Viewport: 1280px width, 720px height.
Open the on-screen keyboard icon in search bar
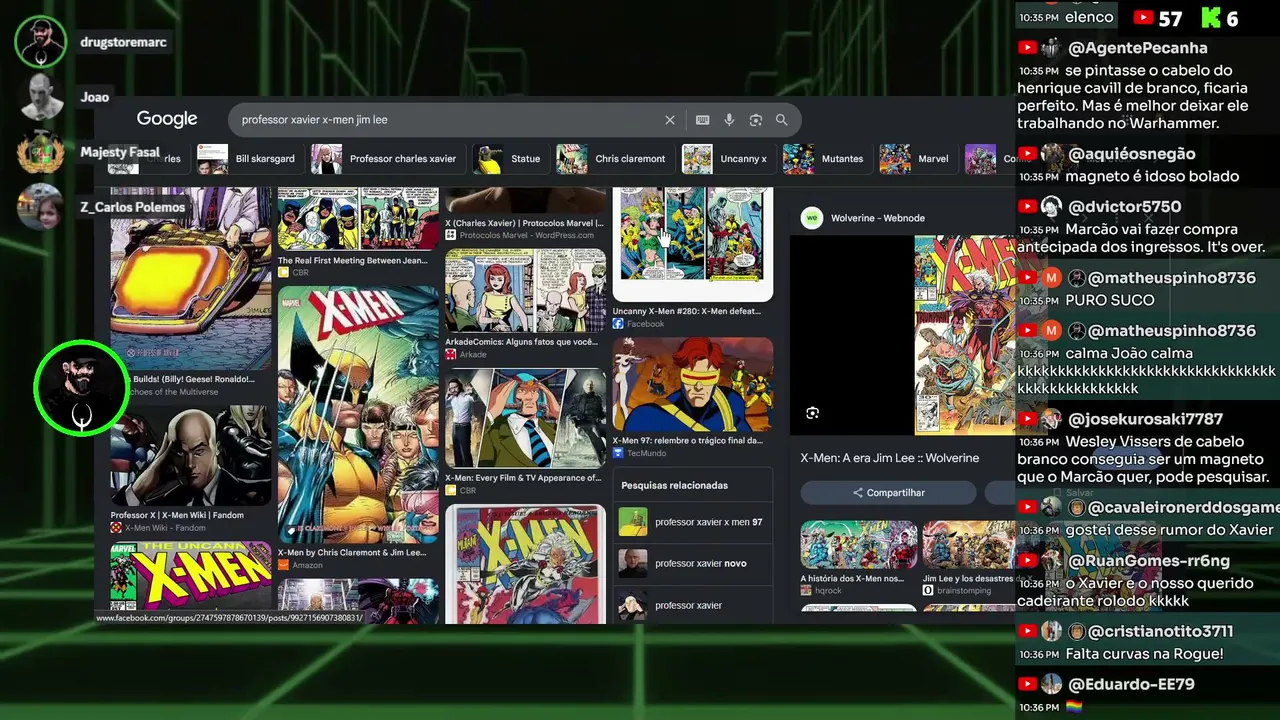pyautogui.click(x=703, y=120)
